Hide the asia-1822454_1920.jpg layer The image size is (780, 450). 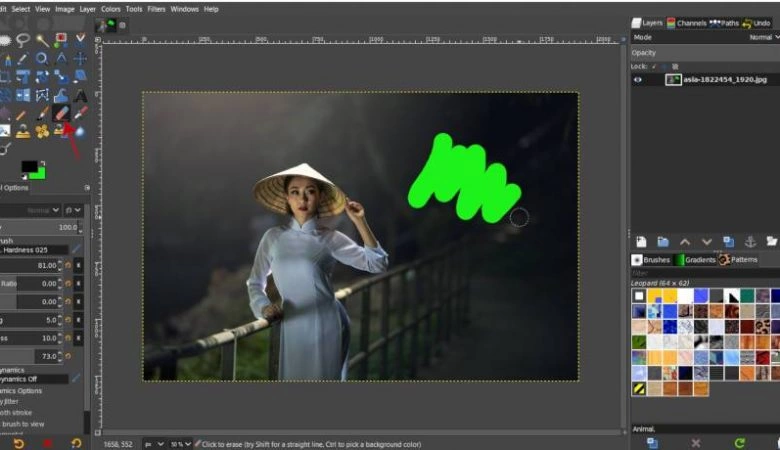pos(638,79)
